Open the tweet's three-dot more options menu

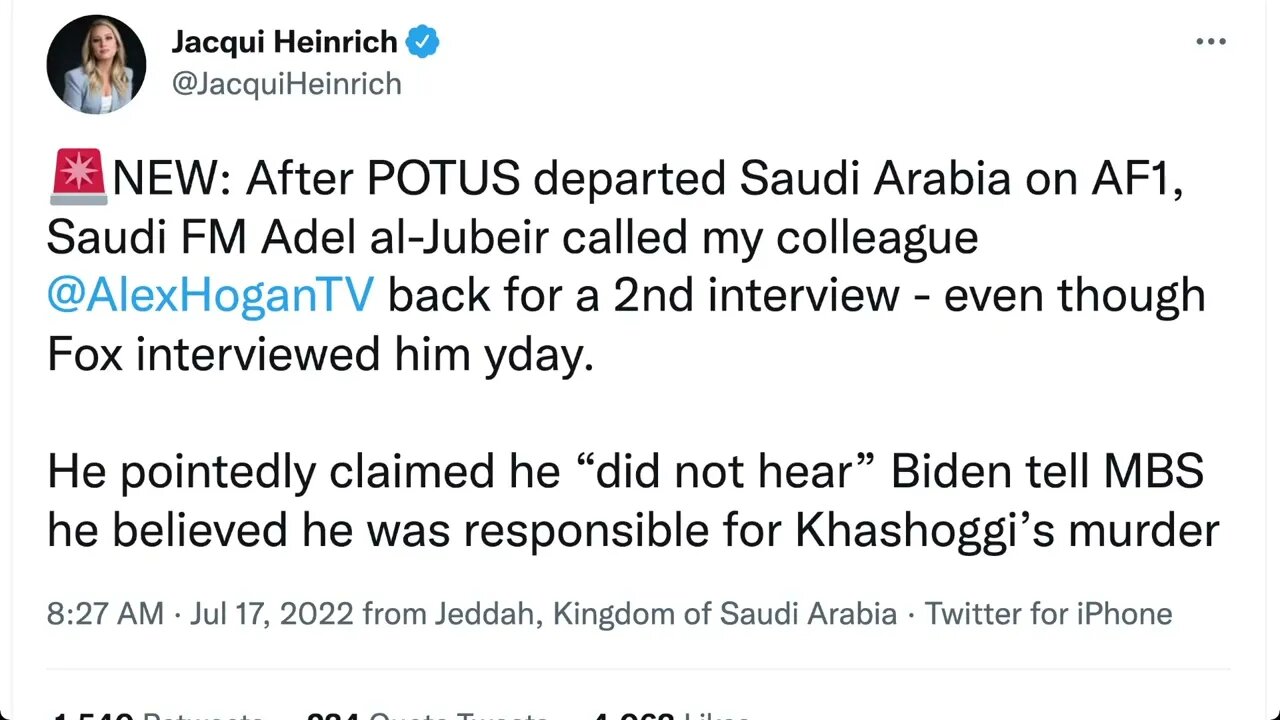(1210, 42)
